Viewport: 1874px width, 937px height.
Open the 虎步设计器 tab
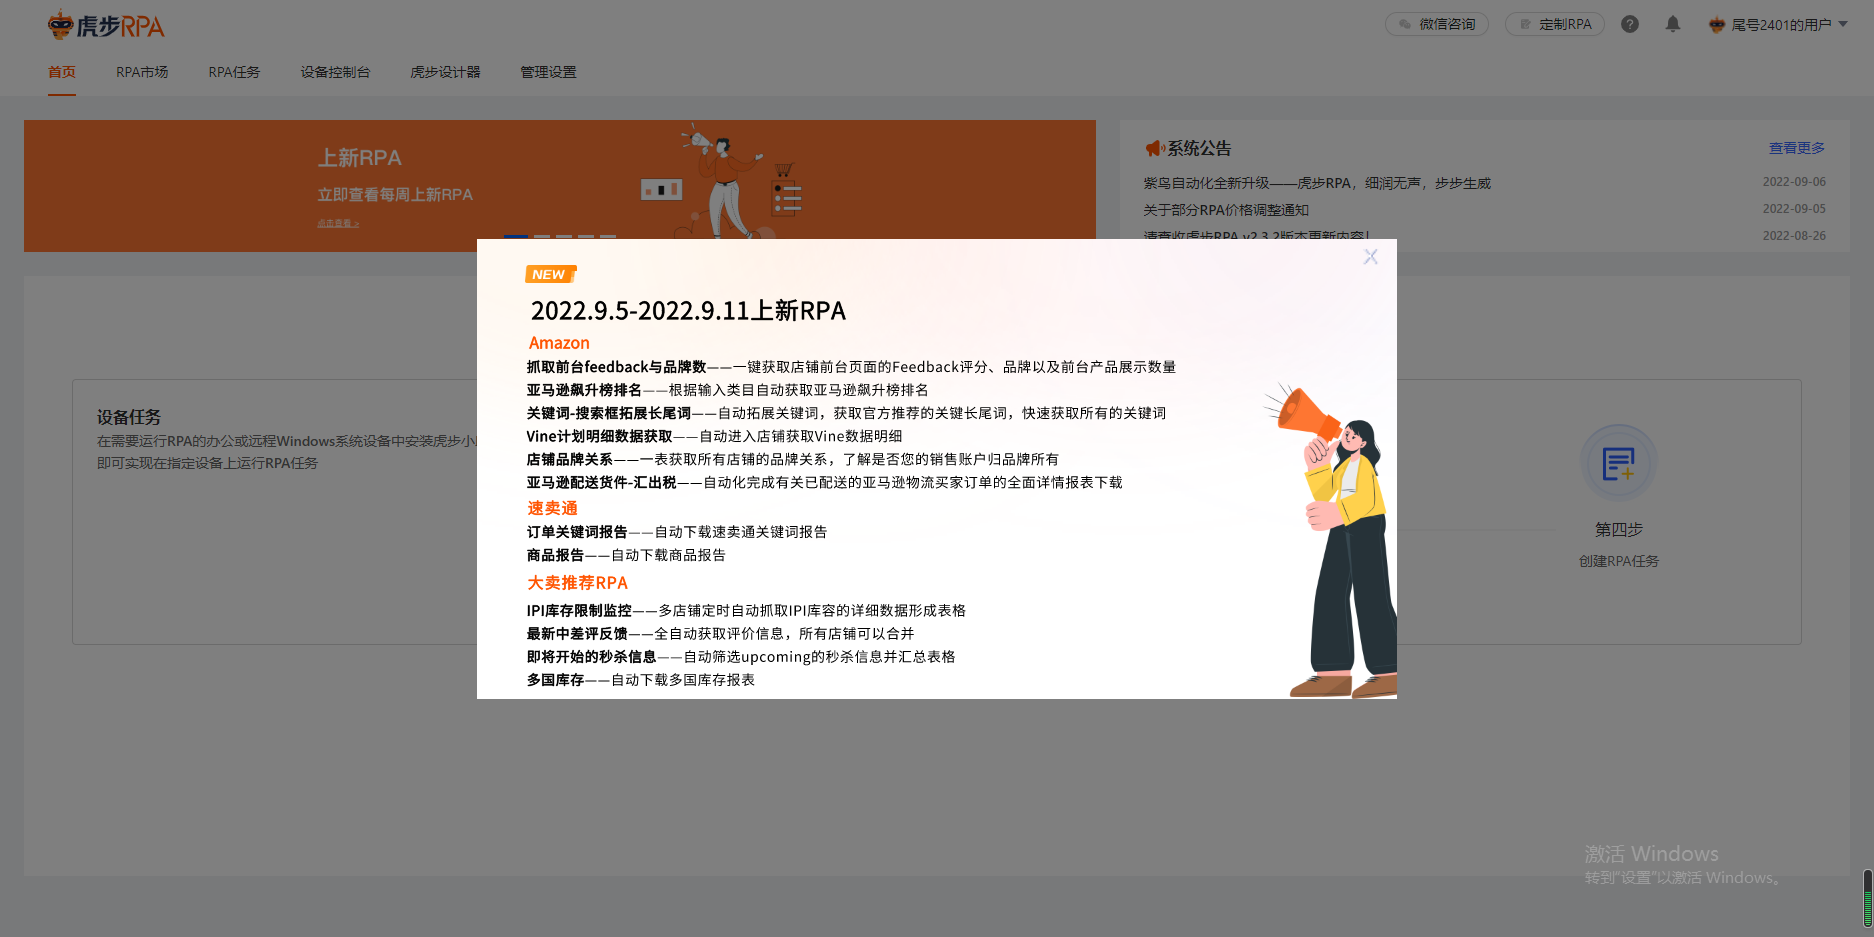pos(445,72)
